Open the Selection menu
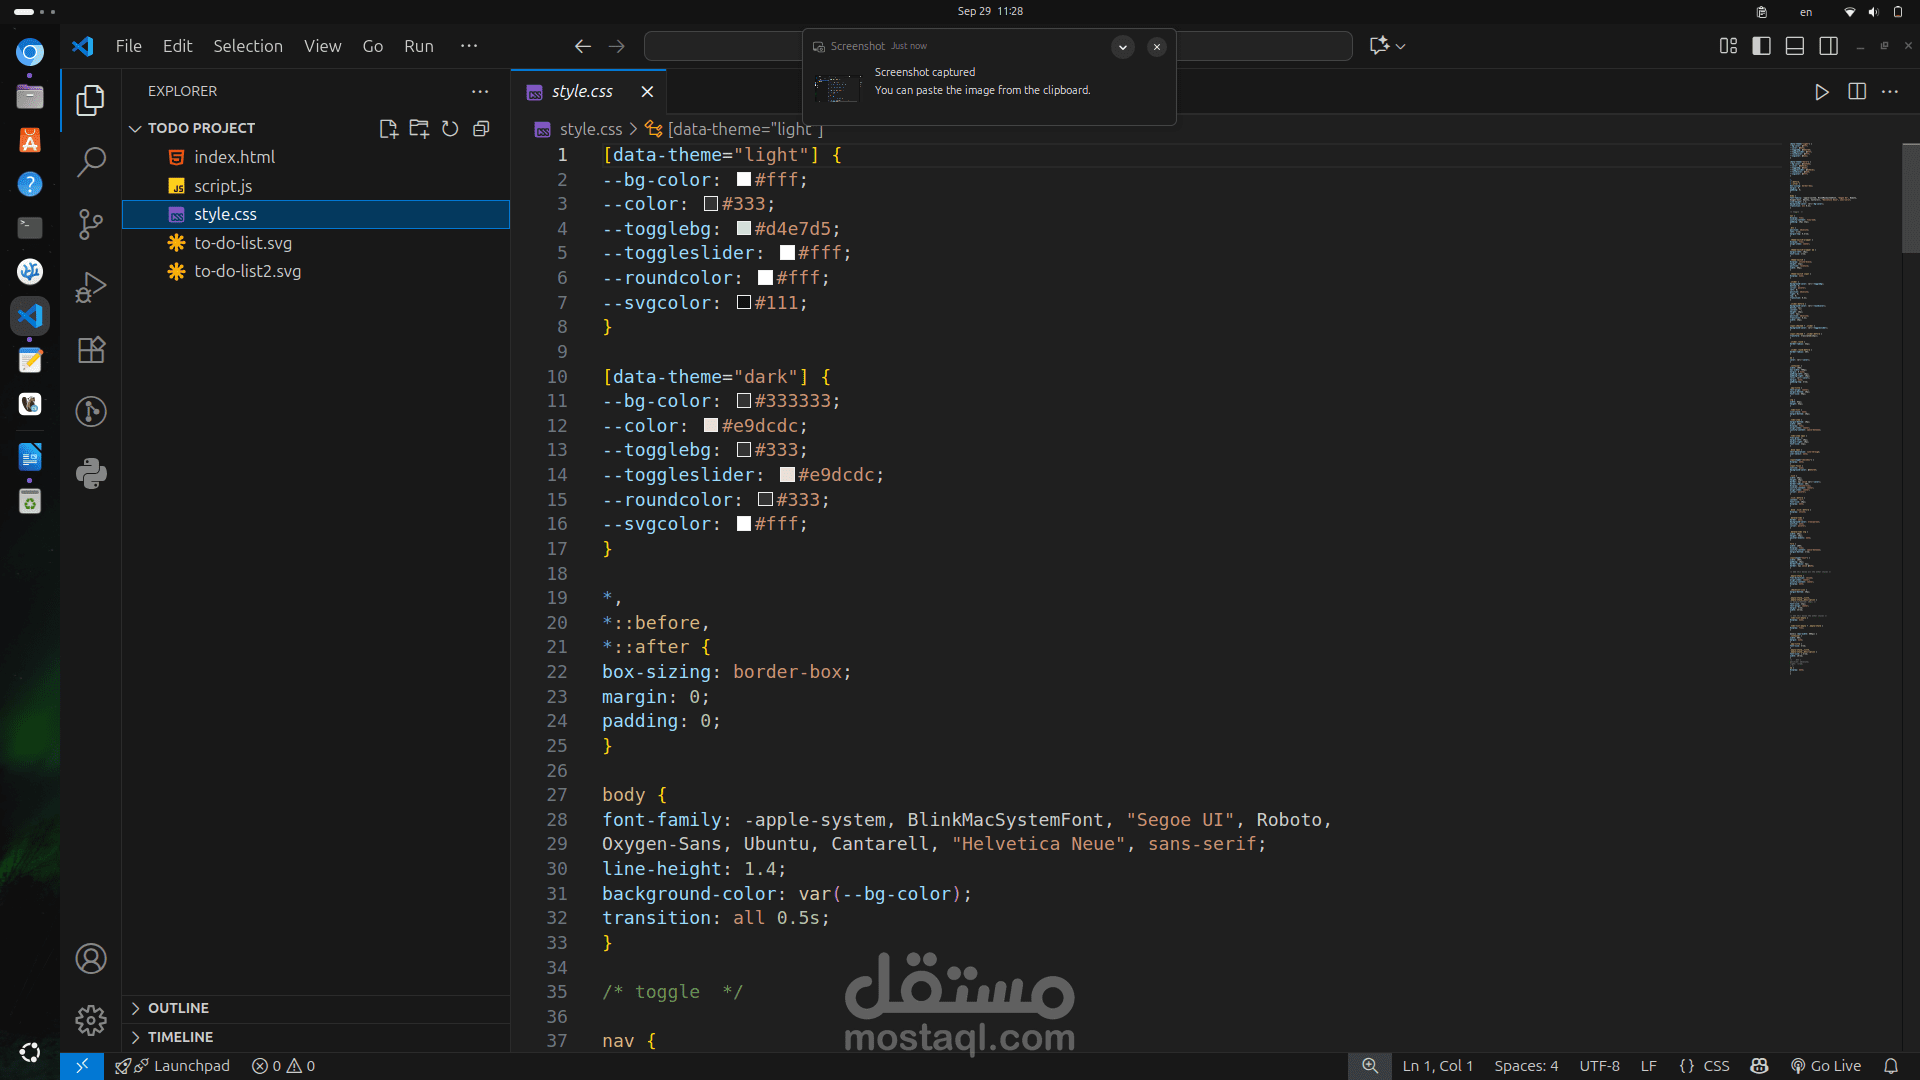The width and height of the screenshot is (1920, 1080). (247, 46)
